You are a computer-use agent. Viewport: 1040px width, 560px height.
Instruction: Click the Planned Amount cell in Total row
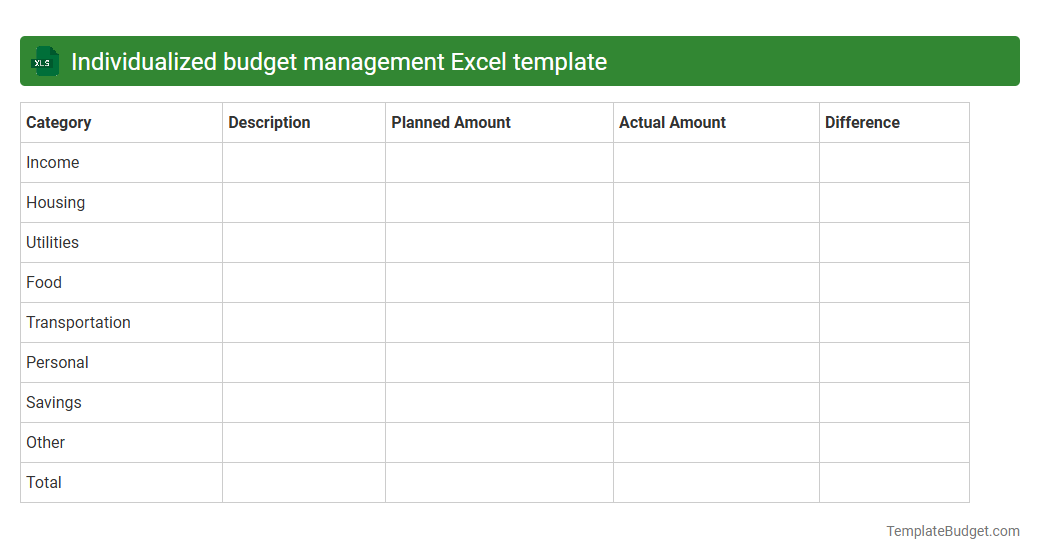pos(499,482)
